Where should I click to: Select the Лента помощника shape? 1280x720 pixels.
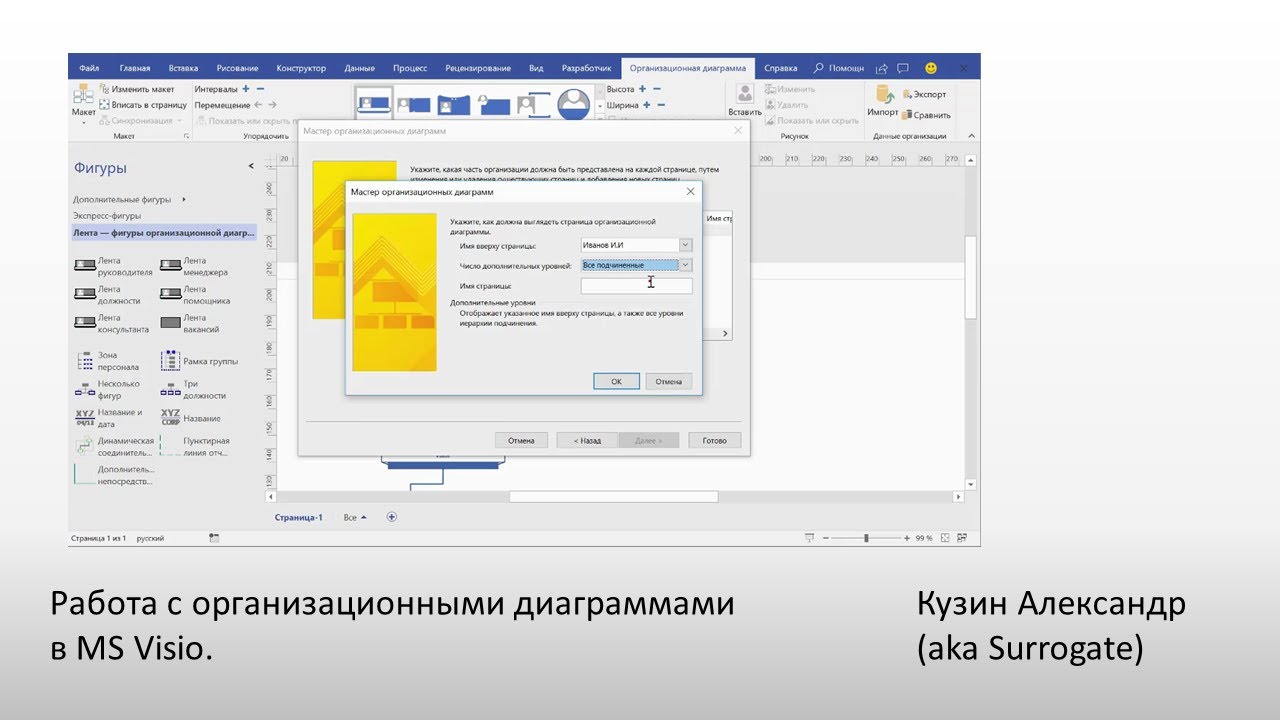[x=196, y=294]
